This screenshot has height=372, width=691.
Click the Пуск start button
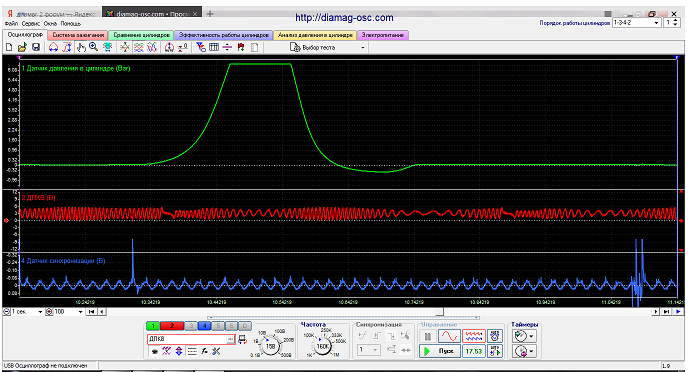[x=440, y=351]
